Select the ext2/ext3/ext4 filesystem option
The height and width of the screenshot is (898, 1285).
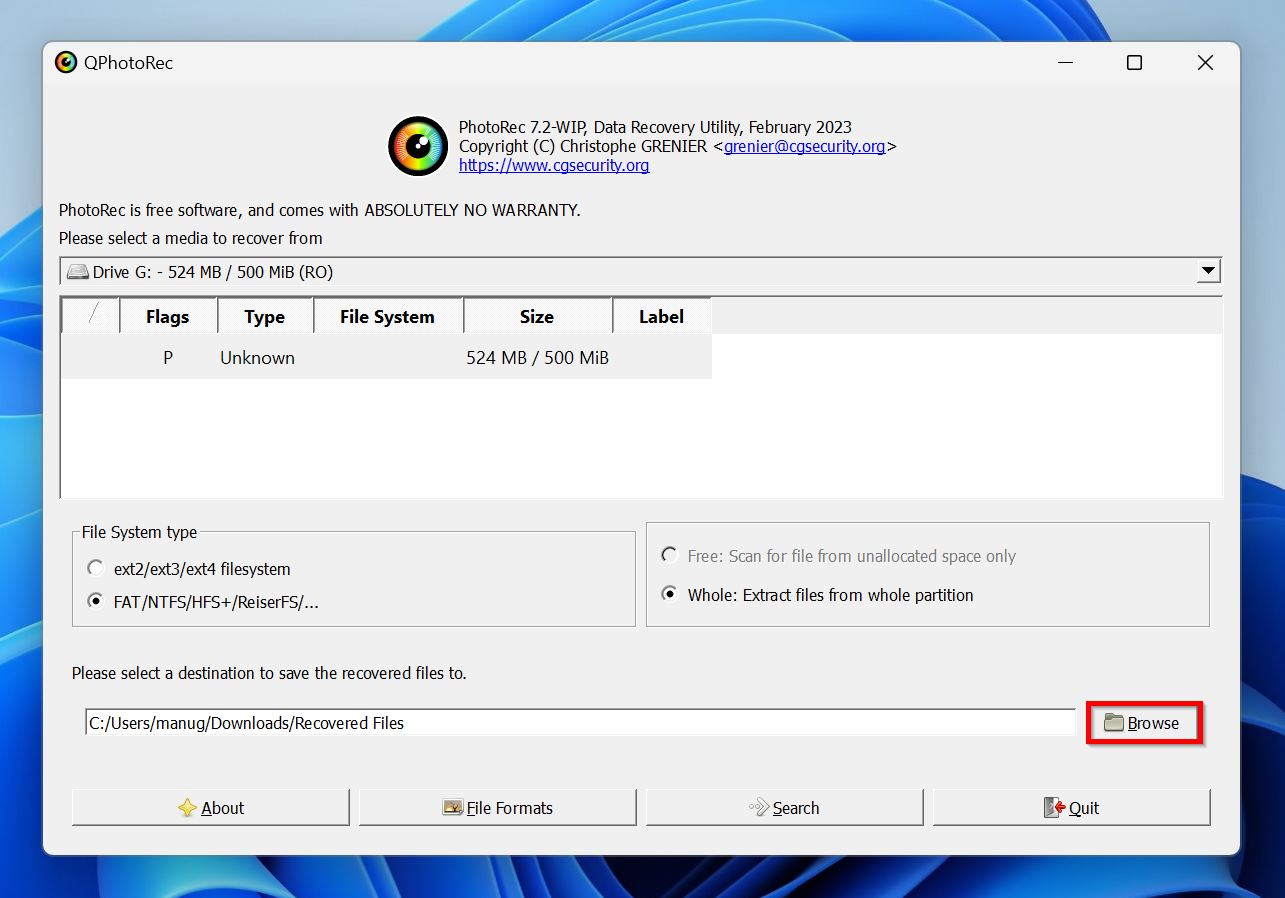click(x=95, y=567)
